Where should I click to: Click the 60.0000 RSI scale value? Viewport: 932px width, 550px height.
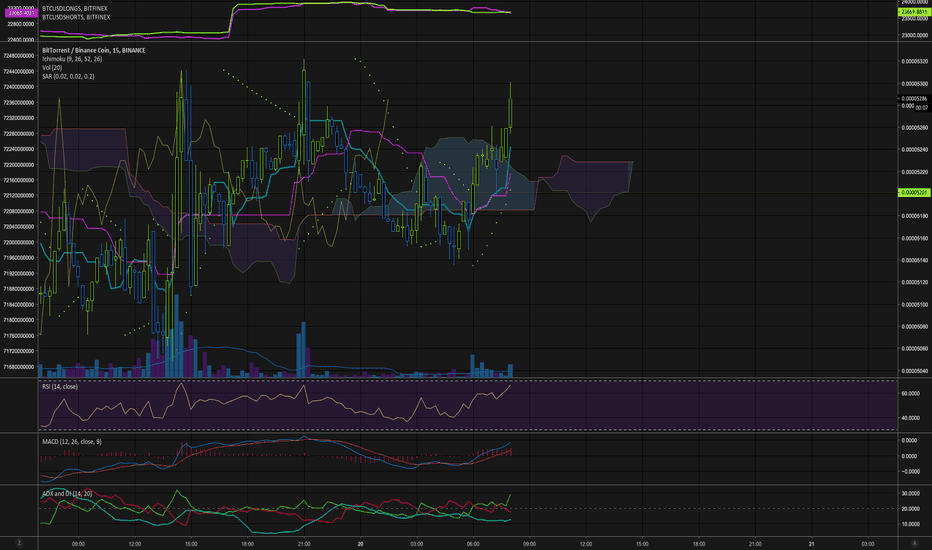click(911, 394)
